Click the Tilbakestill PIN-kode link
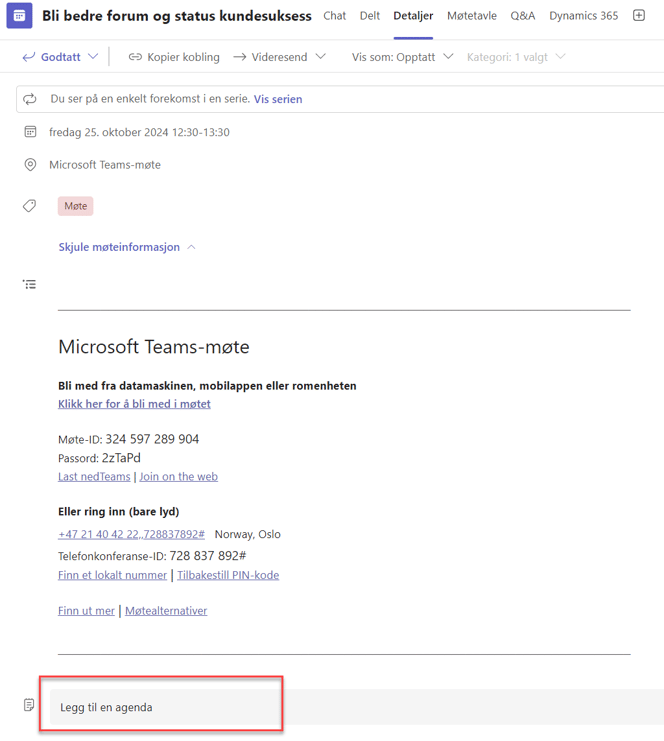Screen dimensions: 664x741 click(x=228, y=575)
